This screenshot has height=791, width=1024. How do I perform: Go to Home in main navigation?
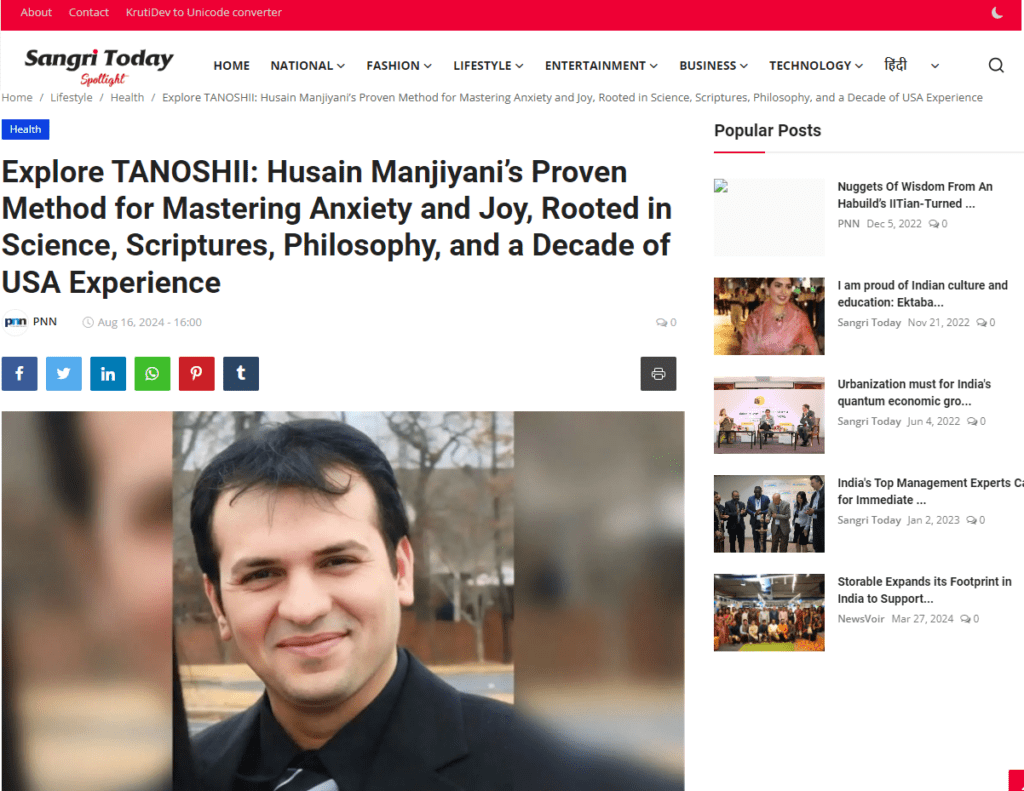point(231,65)
